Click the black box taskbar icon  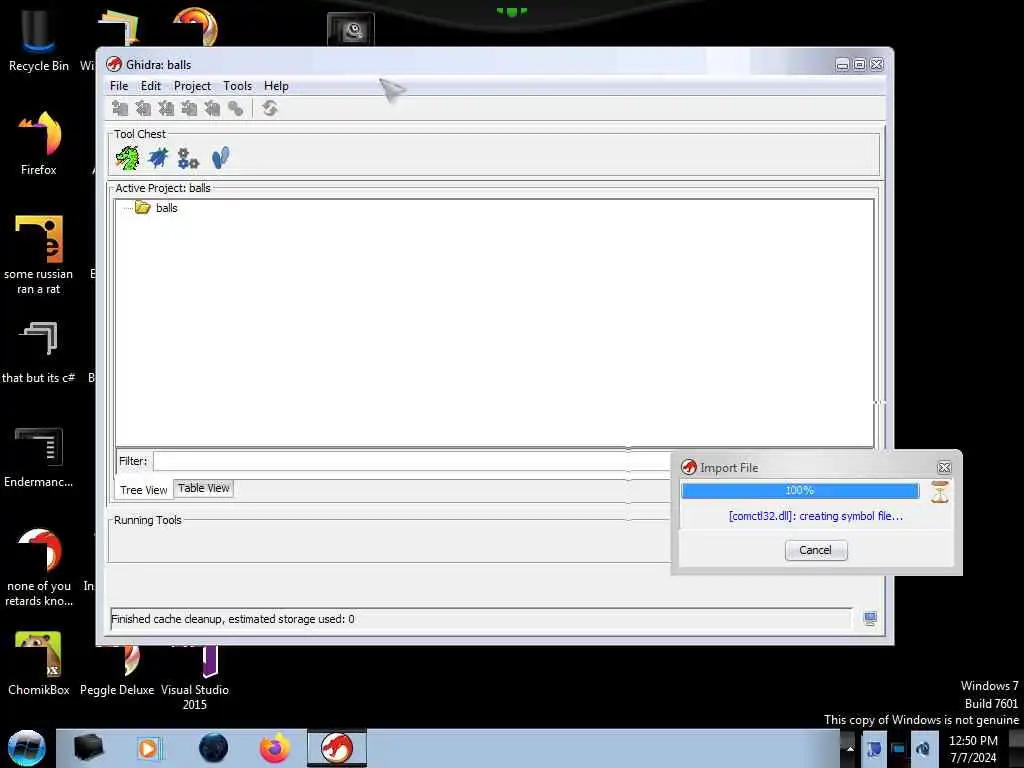point(89,748)
